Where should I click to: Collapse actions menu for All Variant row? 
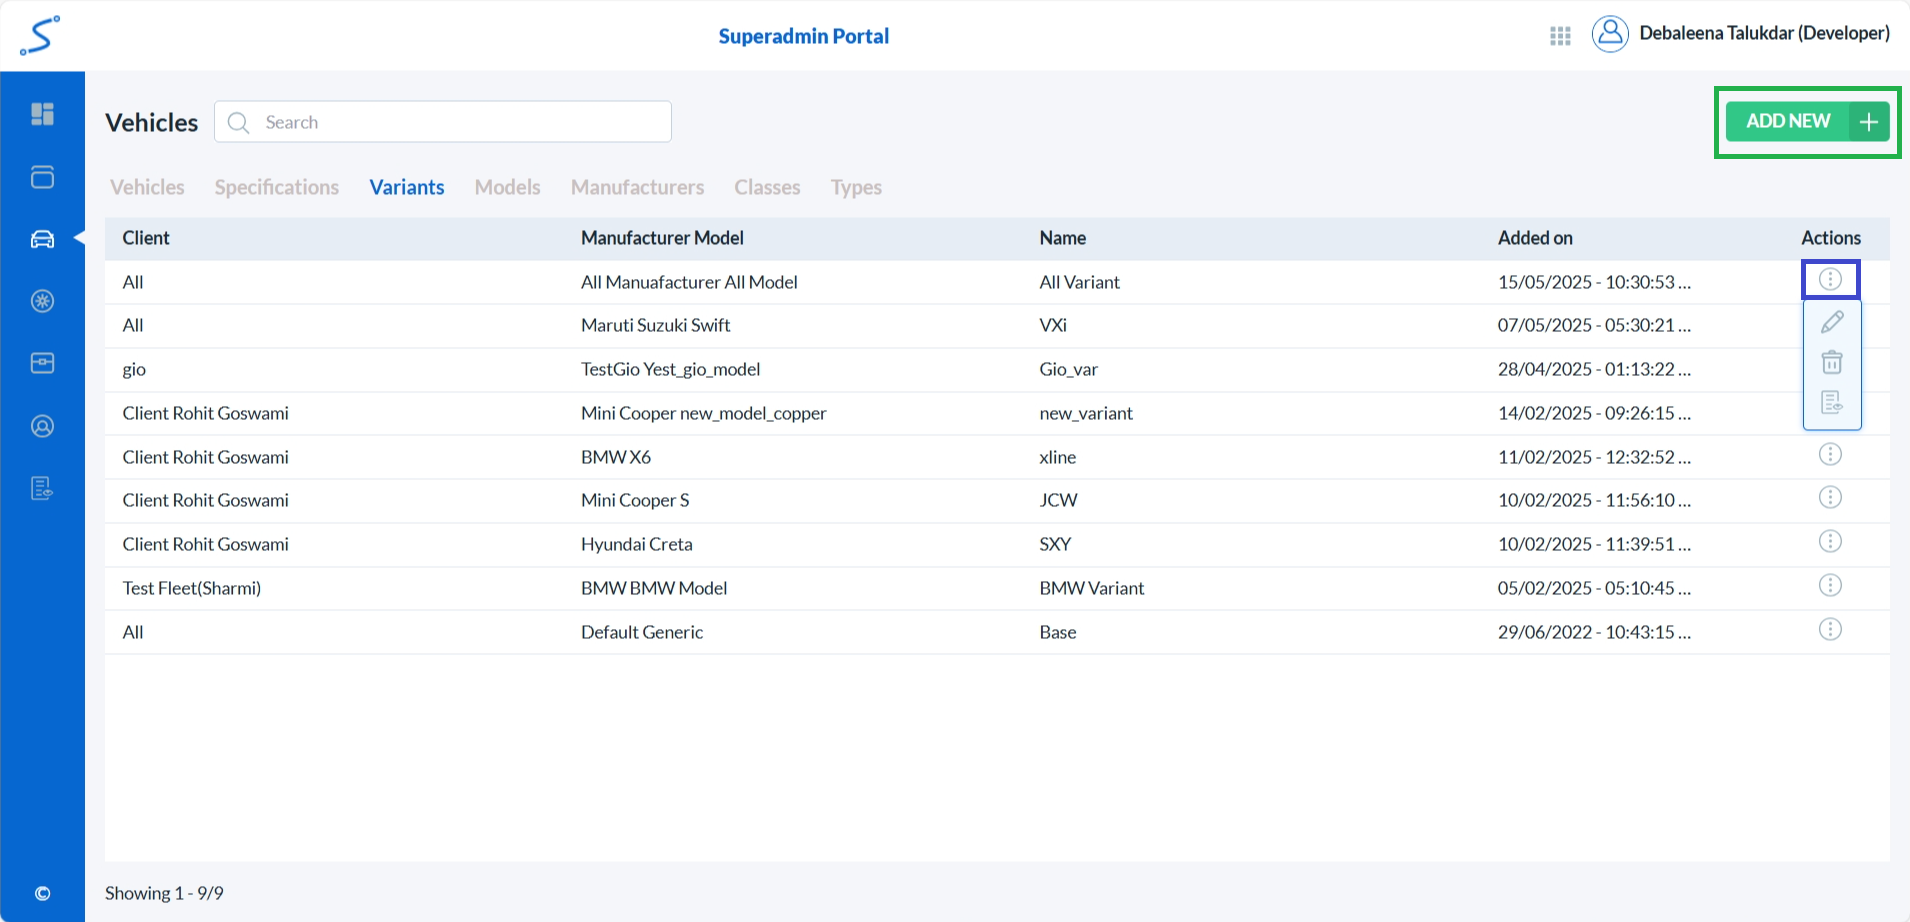(x=1830, y=280)
